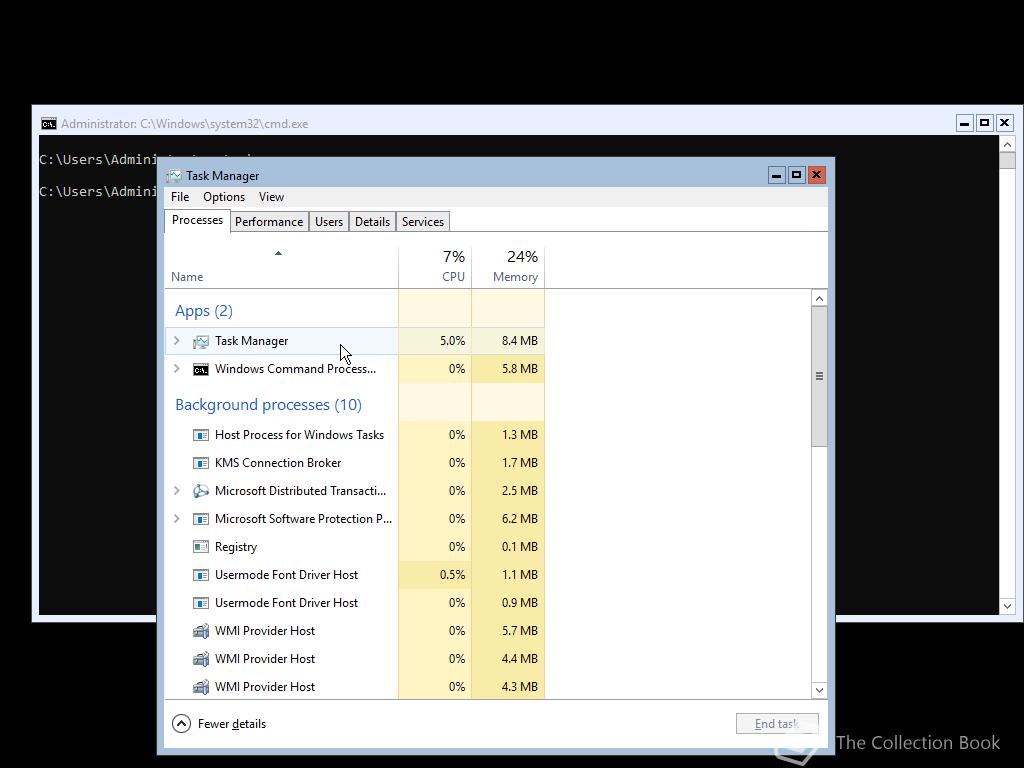
Task: Select the Processes tab
Action: pos(197,221)
